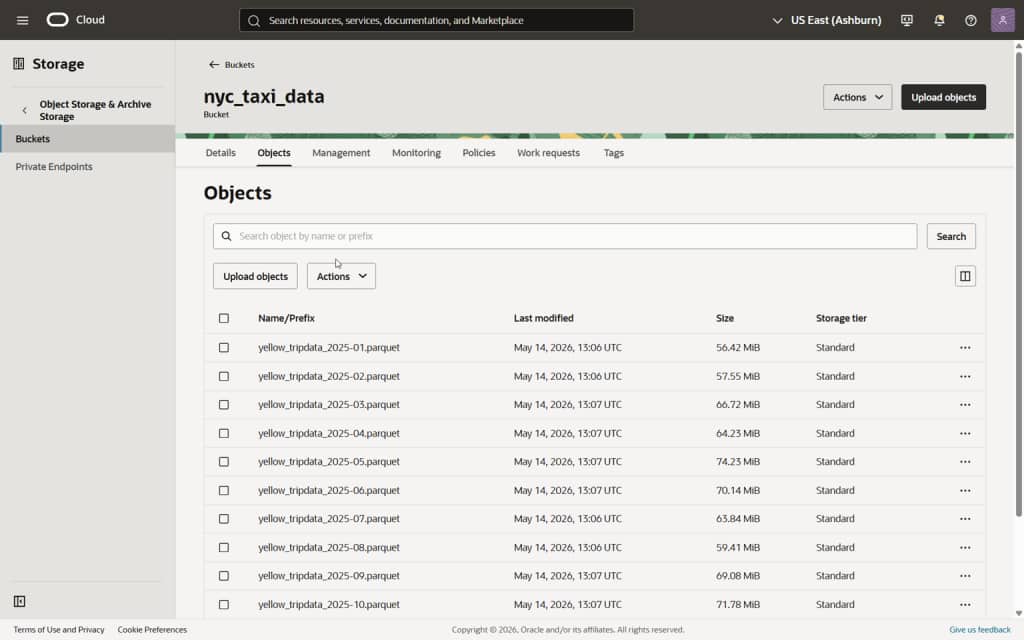Open actions menu for yellow_tripdata_2025-05.parquet
The width and height of the screenshot is (1024, 640).
point(965,462)
